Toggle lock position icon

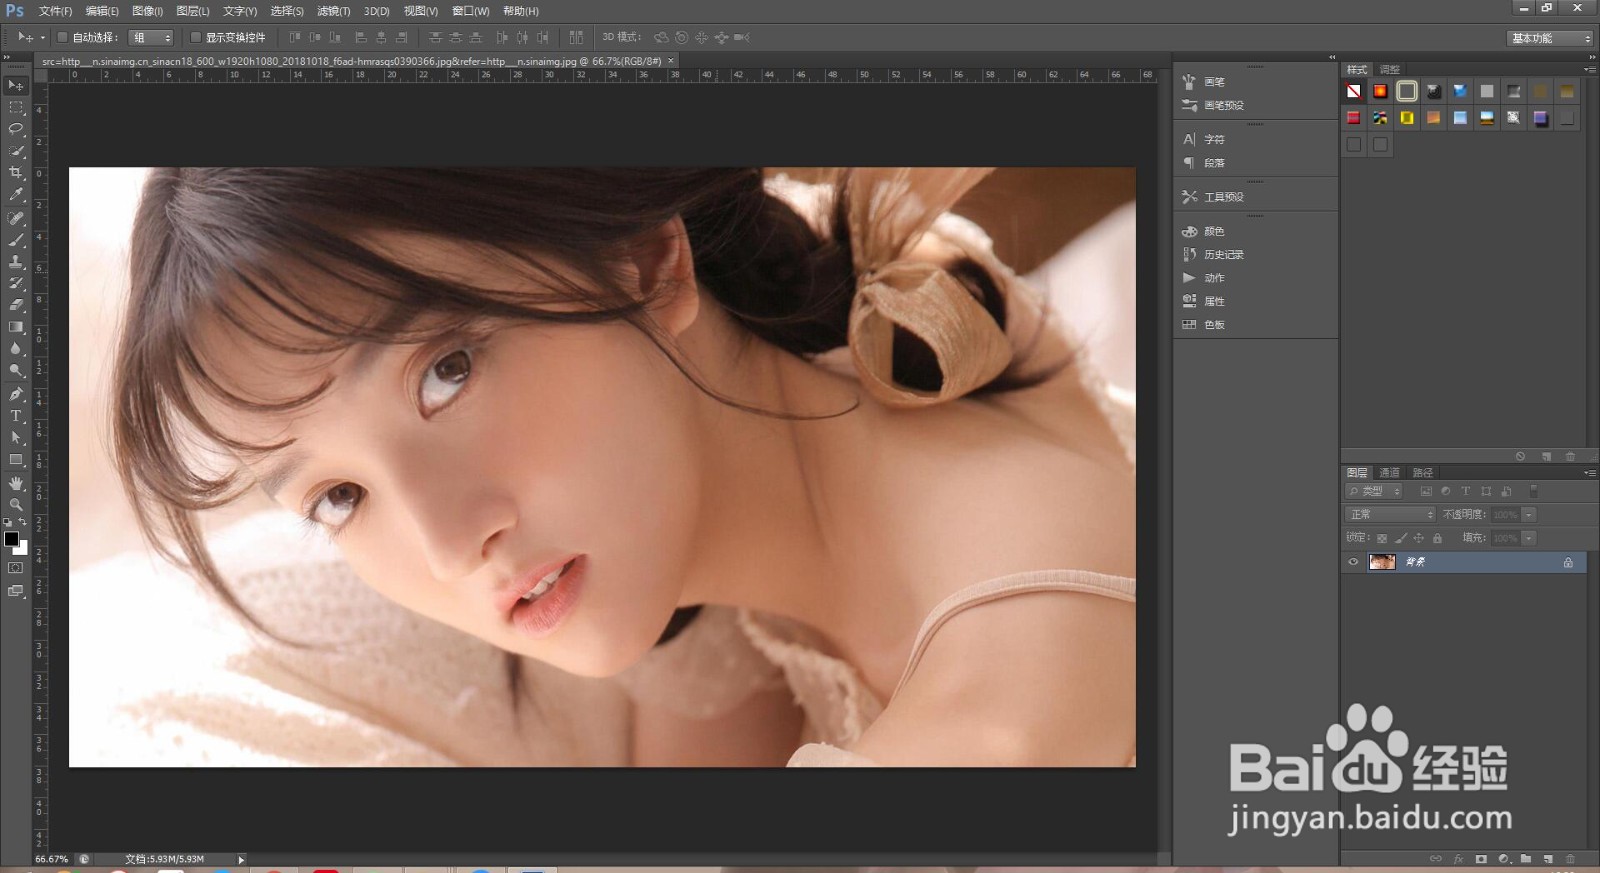pos(1418,538)
